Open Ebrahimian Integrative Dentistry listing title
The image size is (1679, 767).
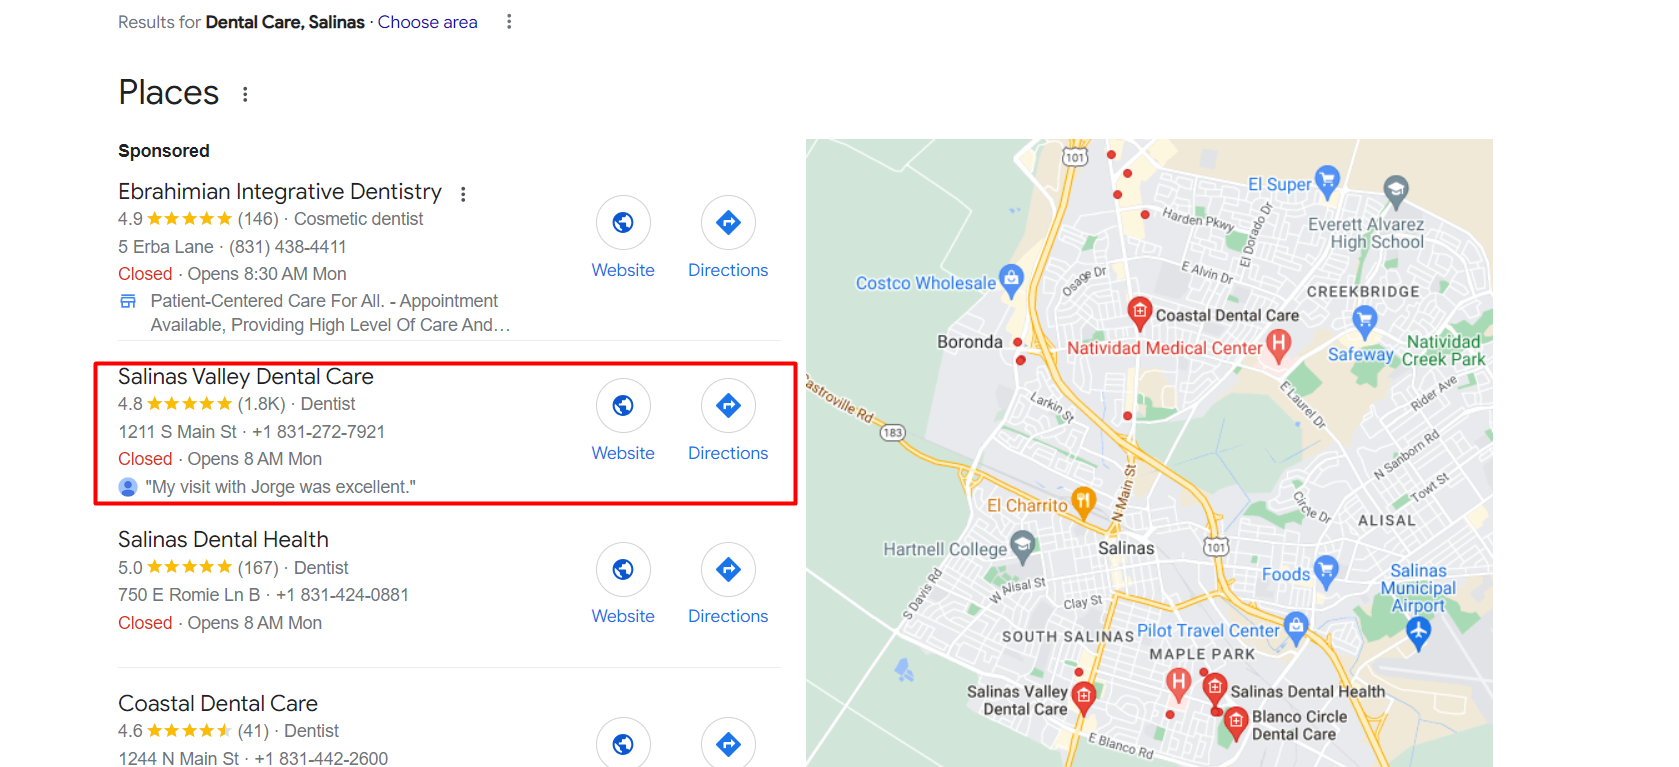280,191
